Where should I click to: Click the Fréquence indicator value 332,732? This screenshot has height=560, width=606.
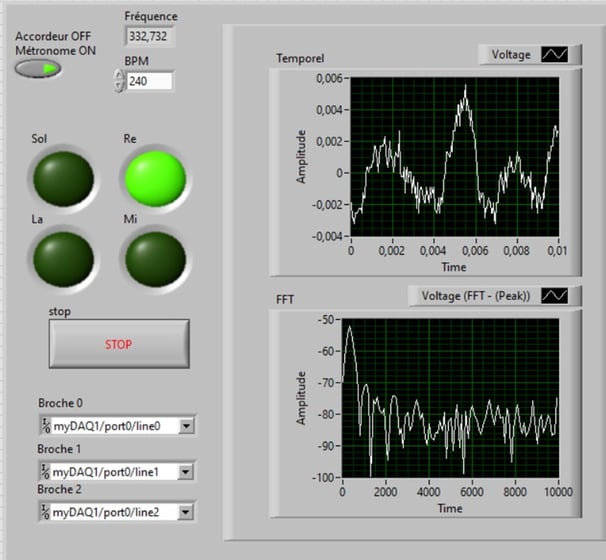click(x=149, y=36)
